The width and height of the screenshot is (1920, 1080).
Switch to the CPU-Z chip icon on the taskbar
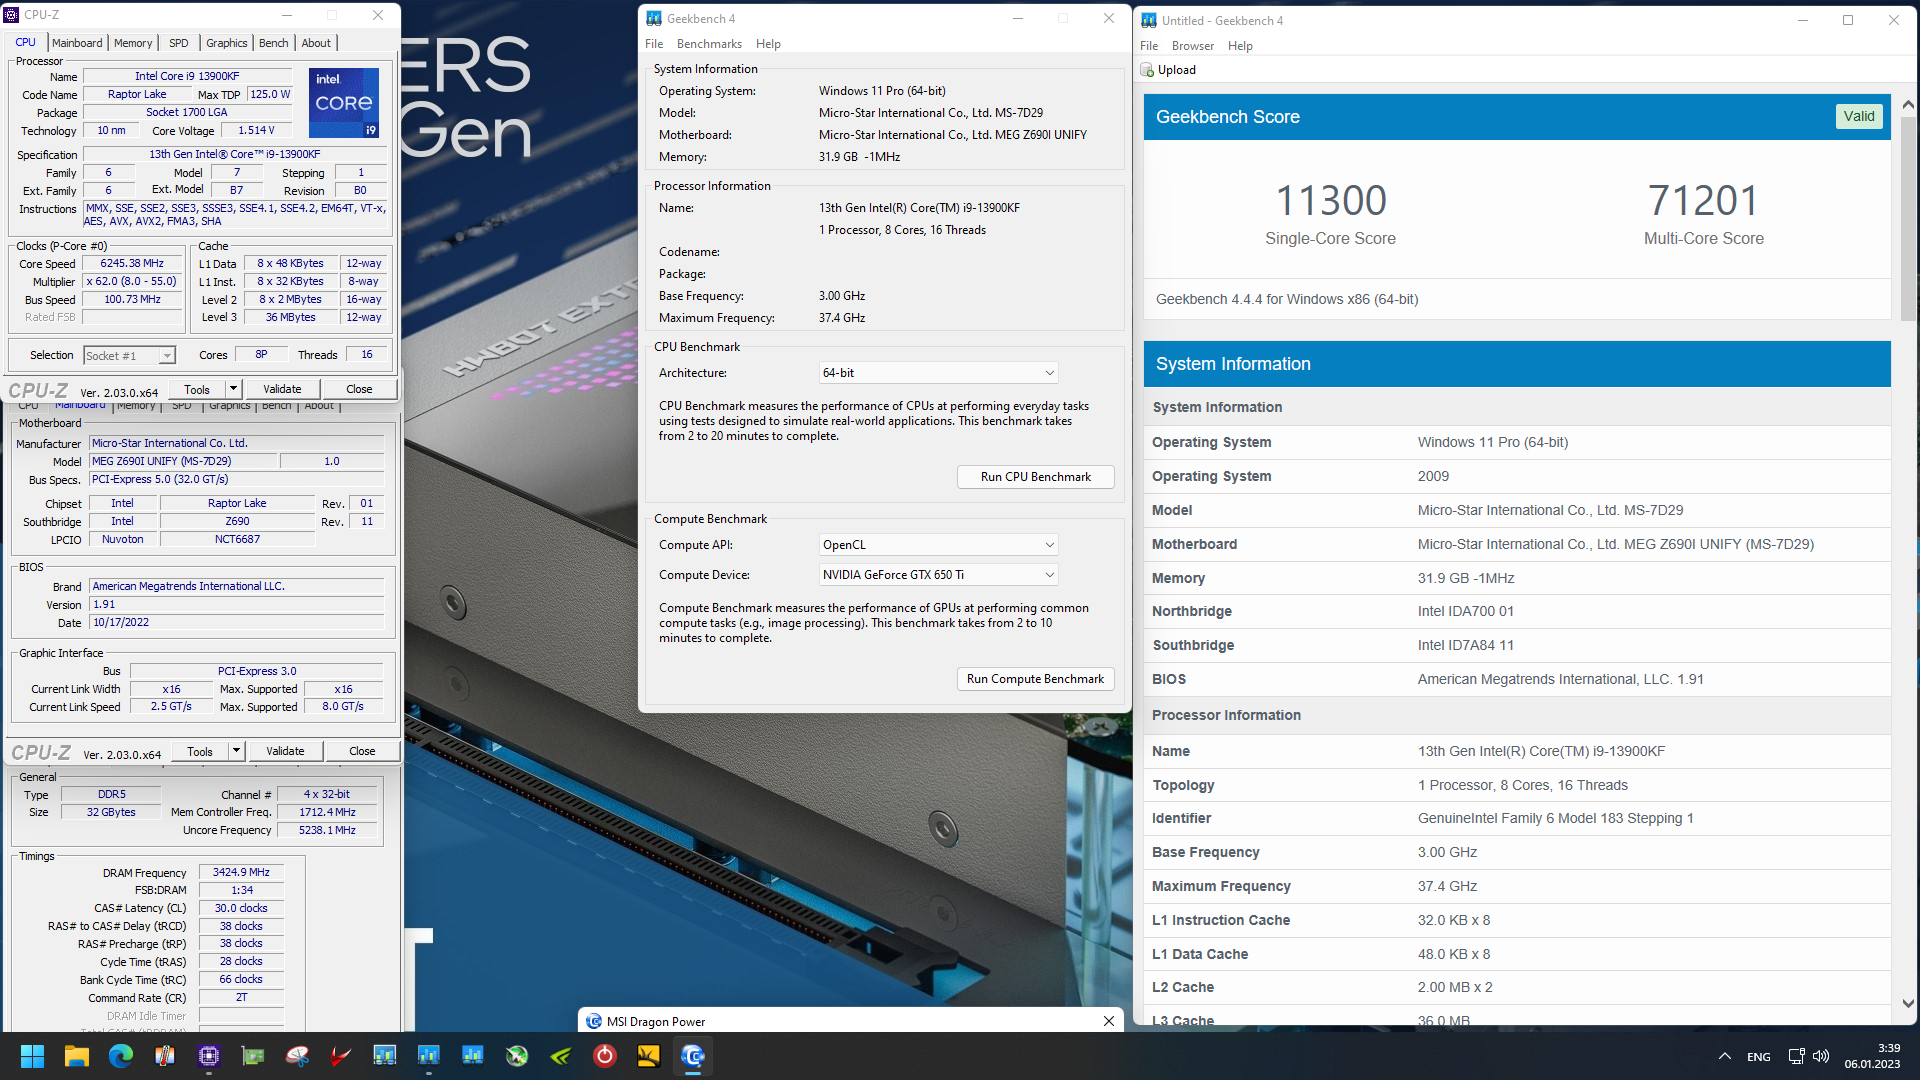pos(209,1056)
